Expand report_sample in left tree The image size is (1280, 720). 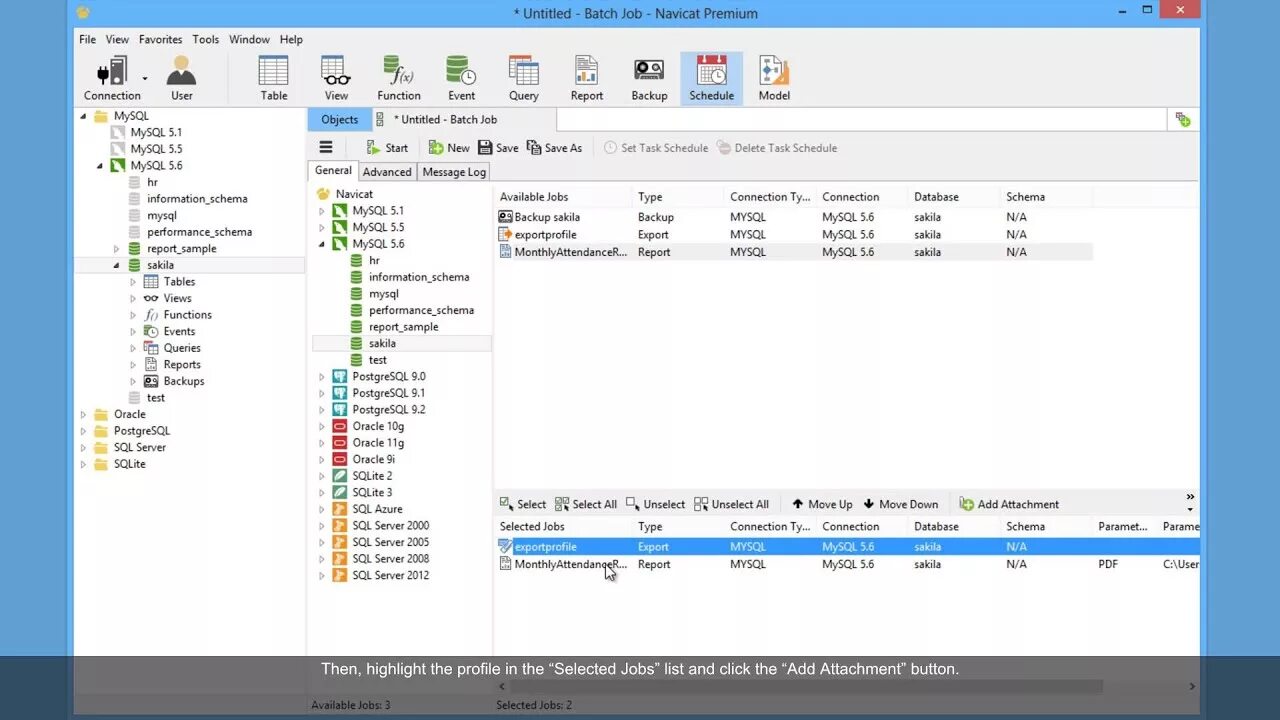[116, 249]
